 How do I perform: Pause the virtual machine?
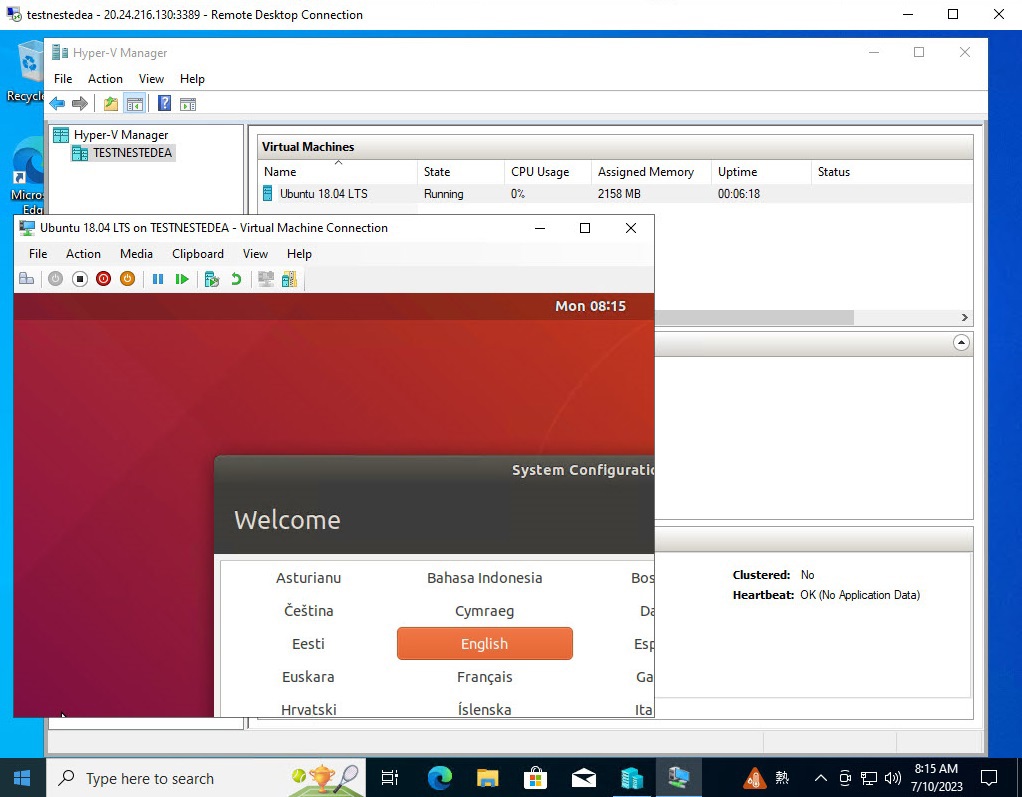pos(158,279)
